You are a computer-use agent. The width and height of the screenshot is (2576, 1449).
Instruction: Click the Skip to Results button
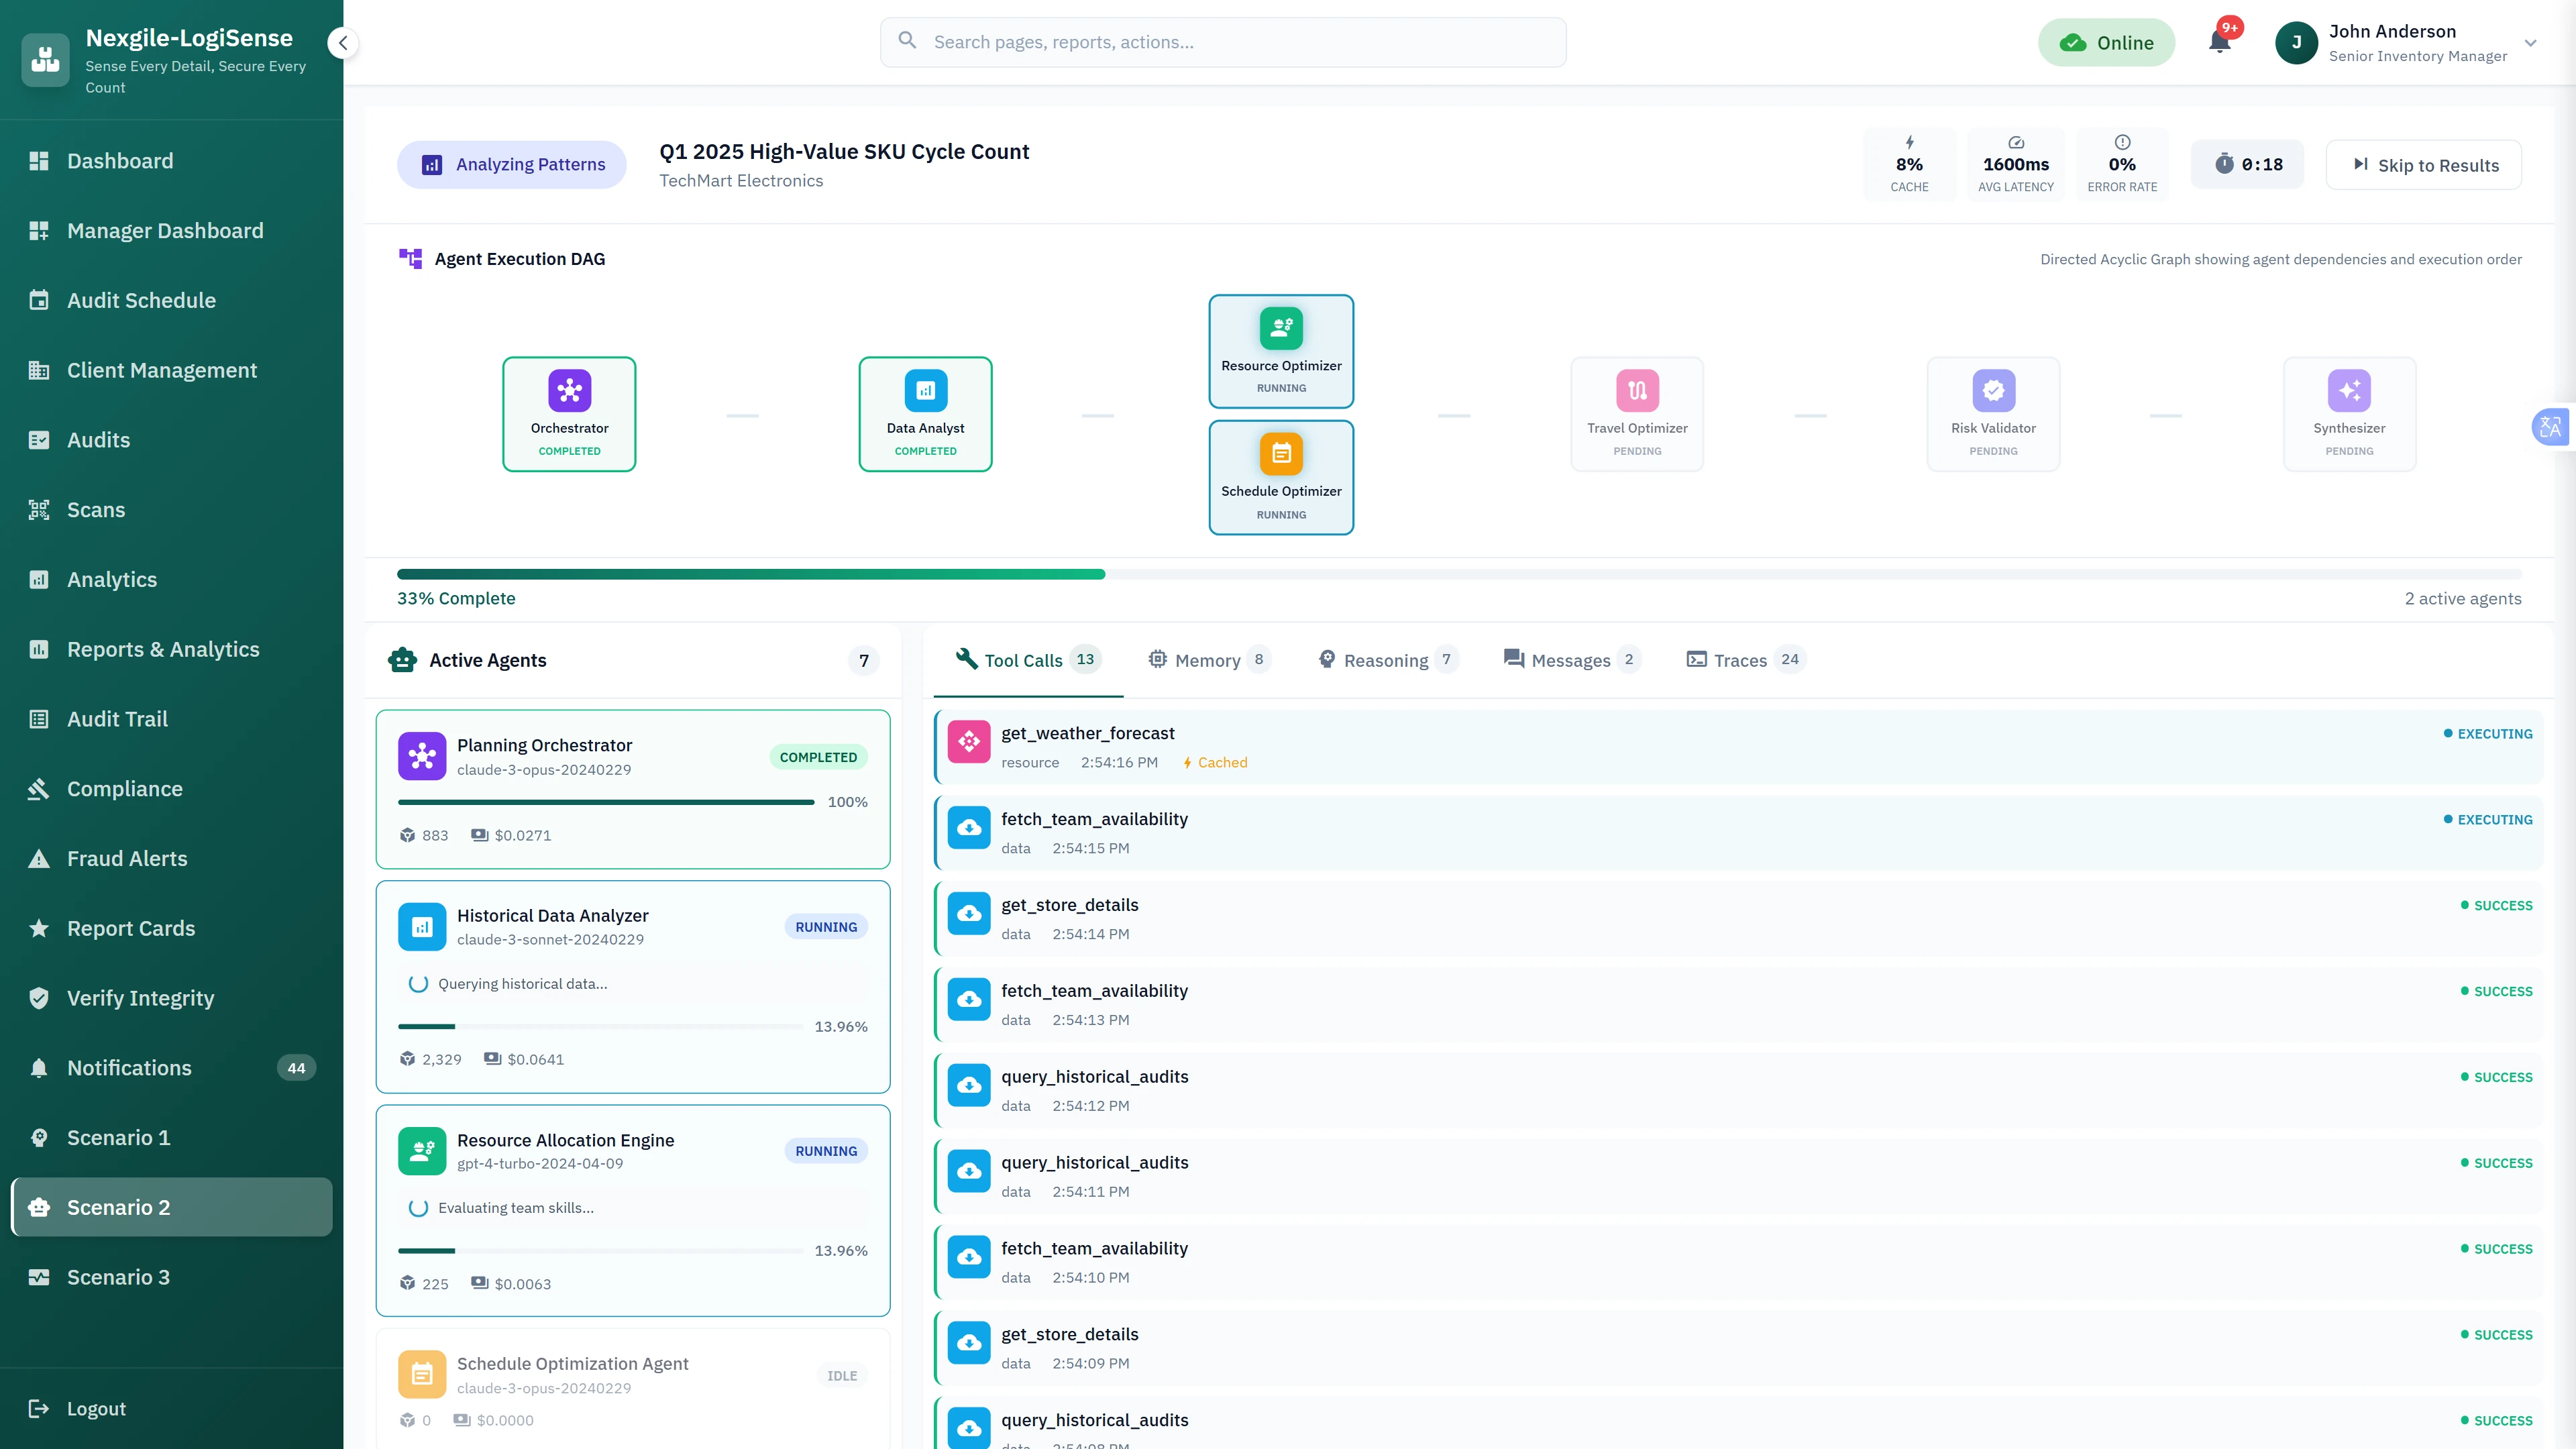(x=2424, y=164)
